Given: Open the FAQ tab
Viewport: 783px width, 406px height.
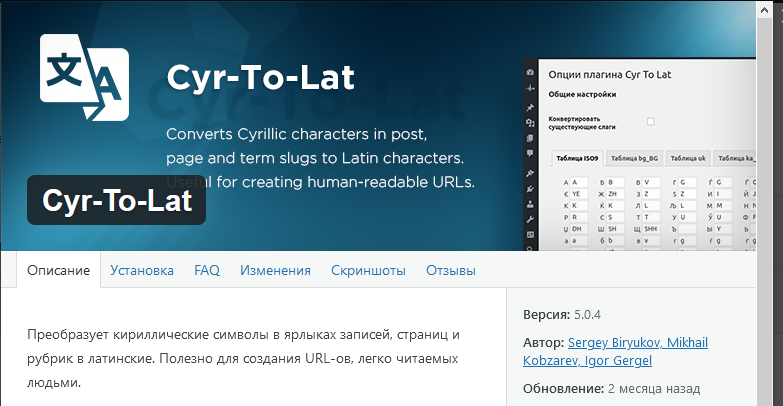Looking at the screenshot, I should point(207,270).
